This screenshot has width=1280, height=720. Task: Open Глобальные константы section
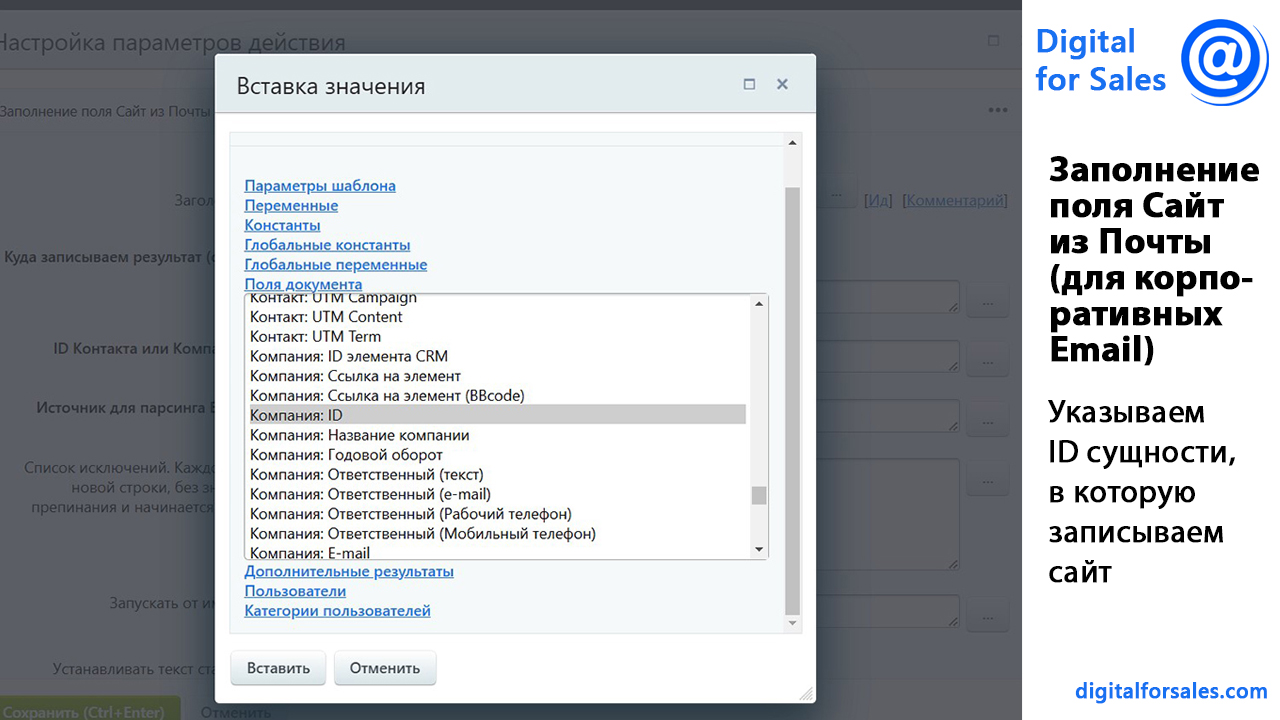(x=327, y=245)
